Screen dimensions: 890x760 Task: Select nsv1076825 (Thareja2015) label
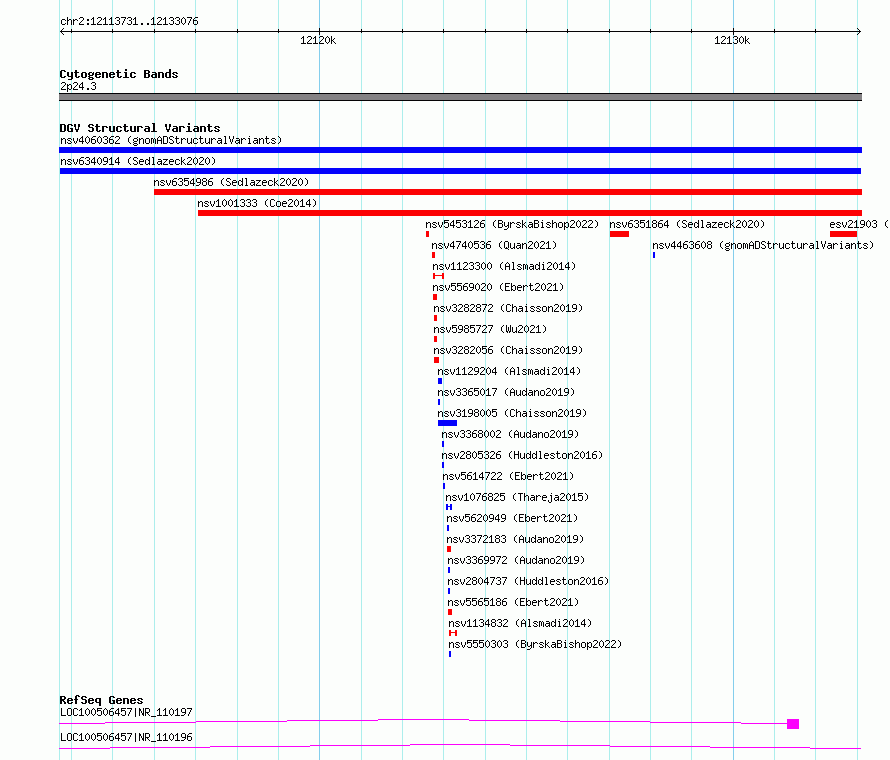(517, 497)
